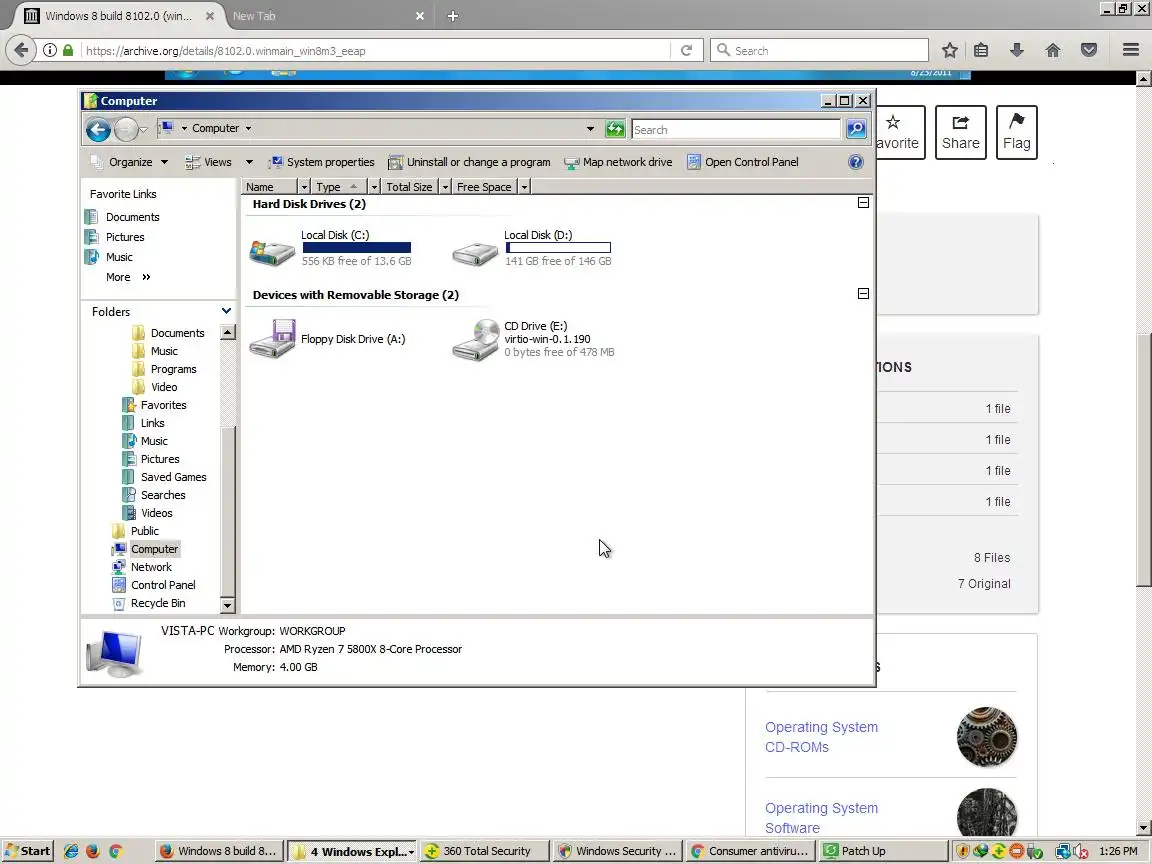Launch Internet Explorer from quick launch

pyautogui.click(x=71, y=851)
